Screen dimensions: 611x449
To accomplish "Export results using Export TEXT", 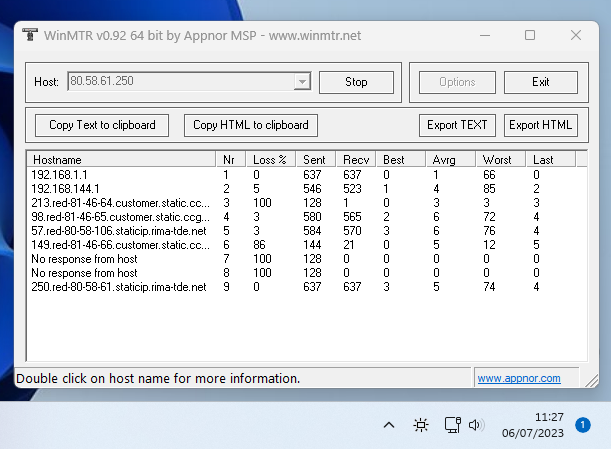I will click(457, 125).
